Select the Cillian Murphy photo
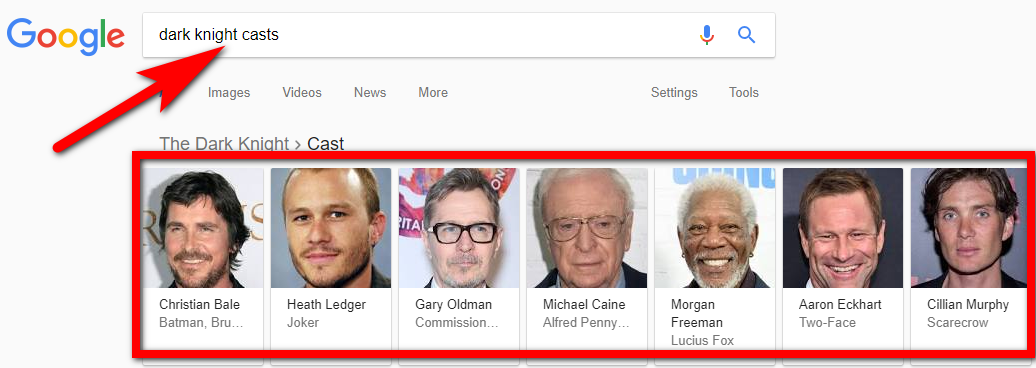The width and height of the screenshot is (1036, 368). pyautogui.click(x=969, y=228)
